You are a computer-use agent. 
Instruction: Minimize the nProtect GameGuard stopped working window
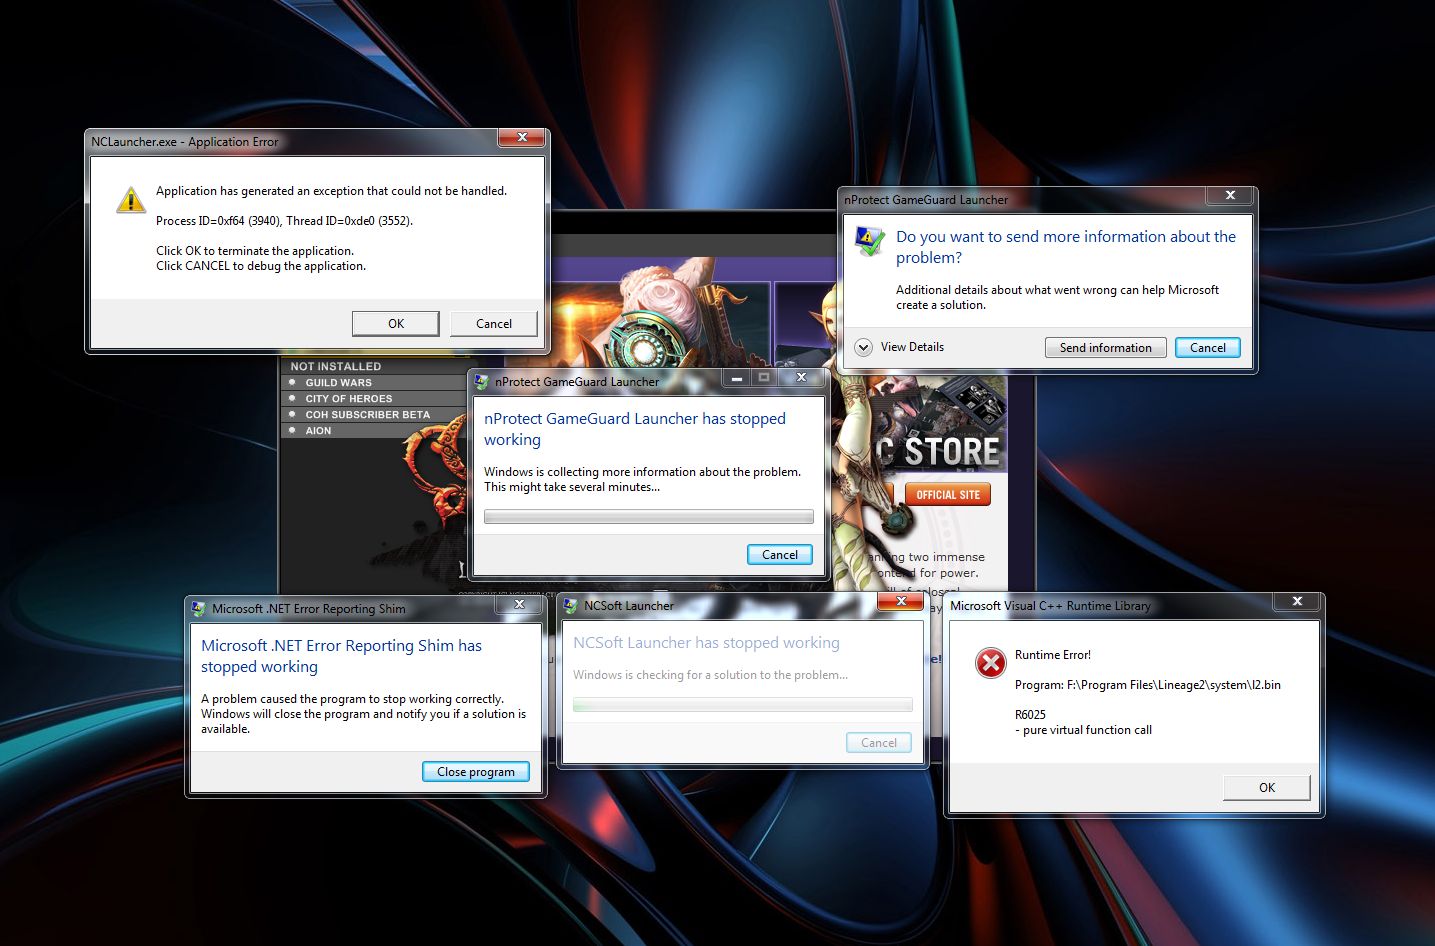(737, 377)
